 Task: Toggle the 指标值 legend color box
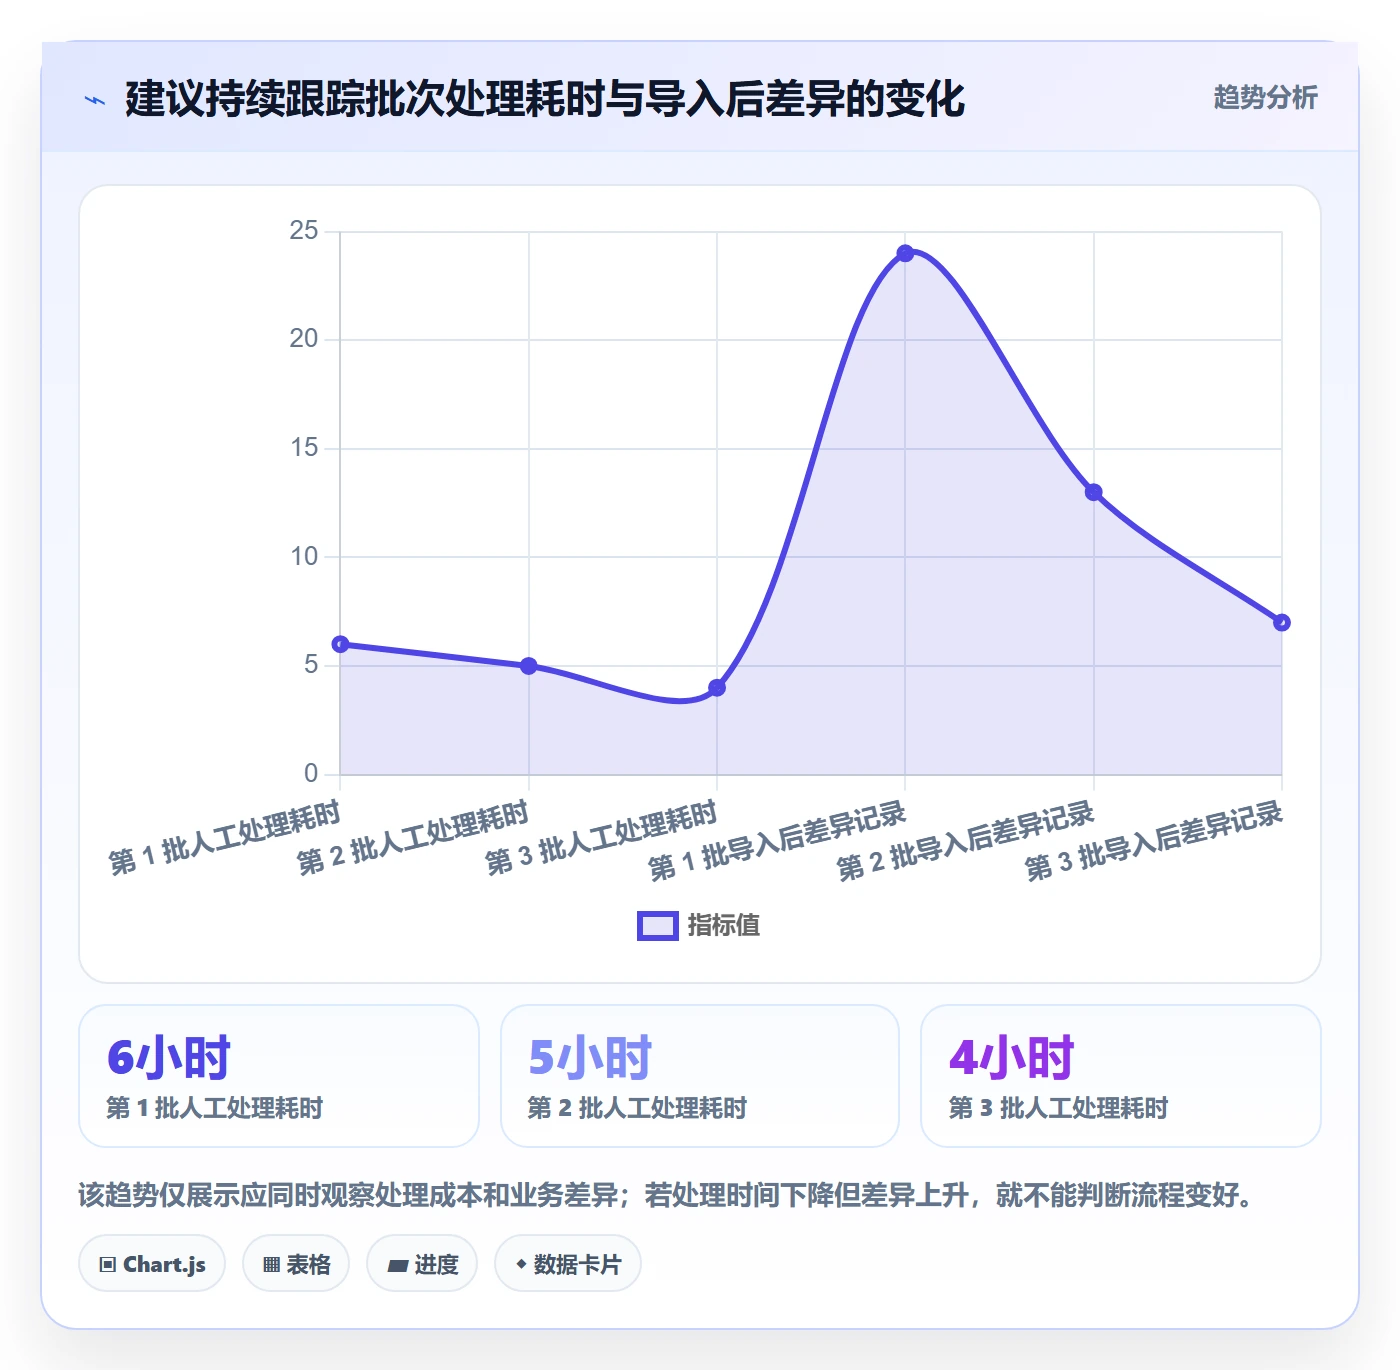[x=658, y=926]
